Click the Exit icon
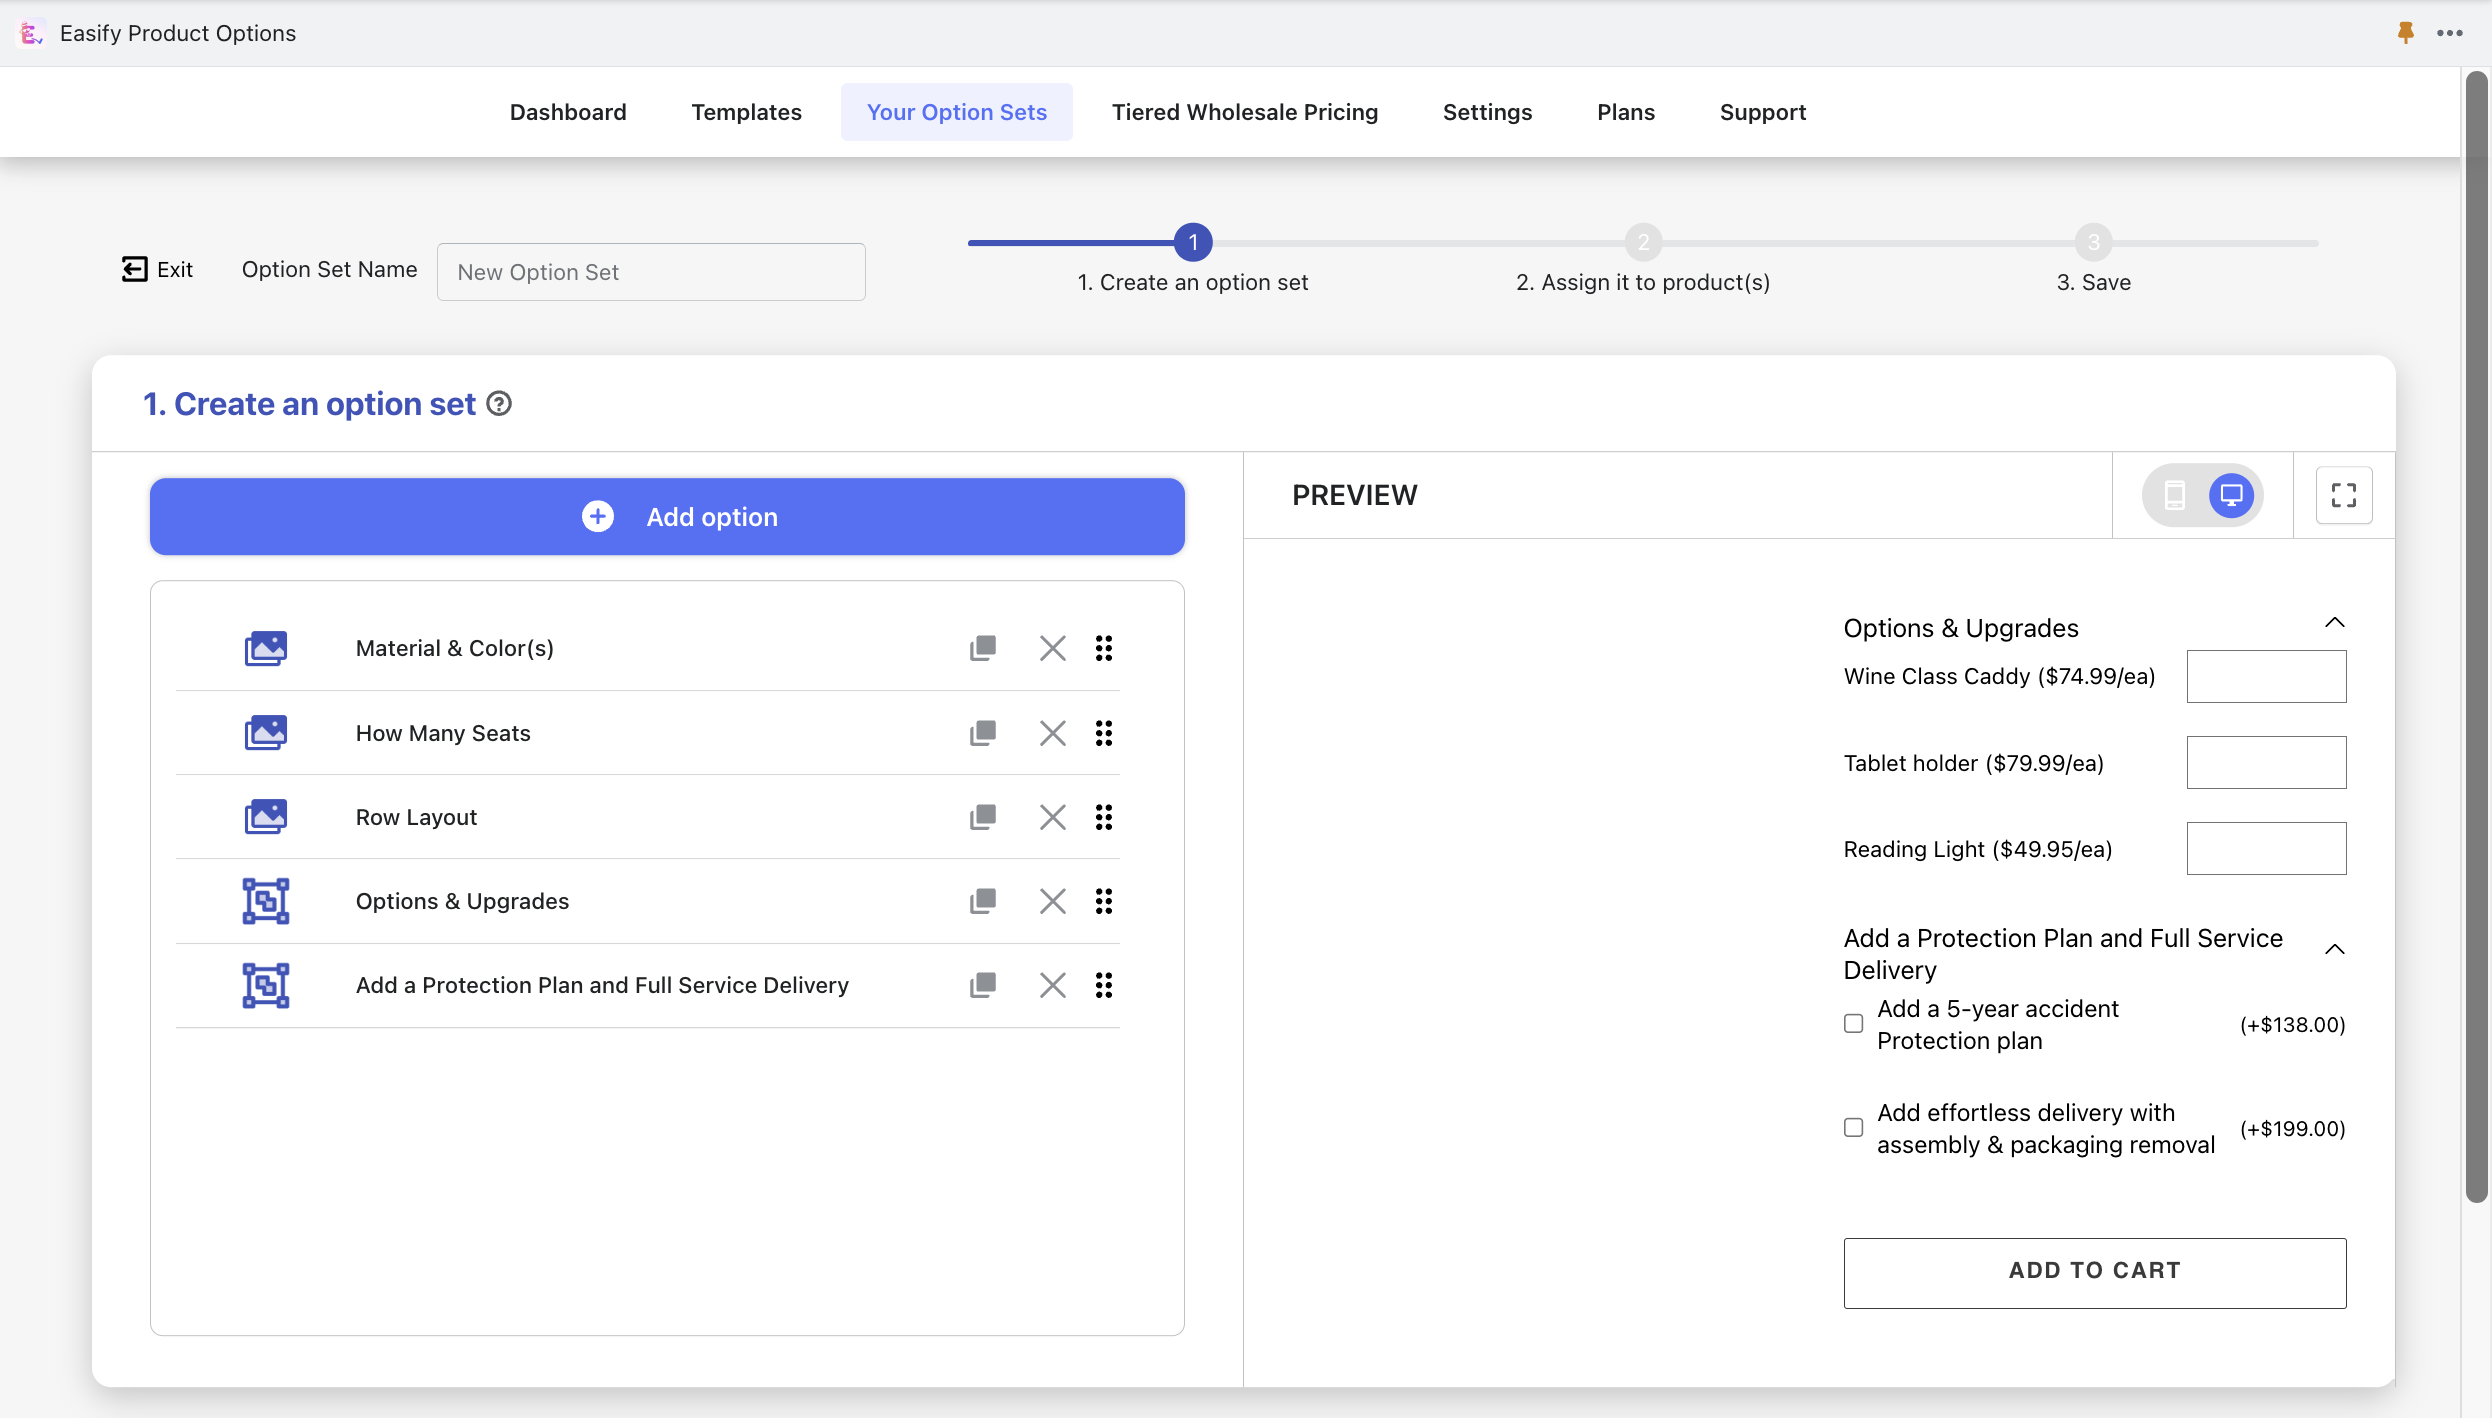2492x1418 pixels. (x=135, y=269)
